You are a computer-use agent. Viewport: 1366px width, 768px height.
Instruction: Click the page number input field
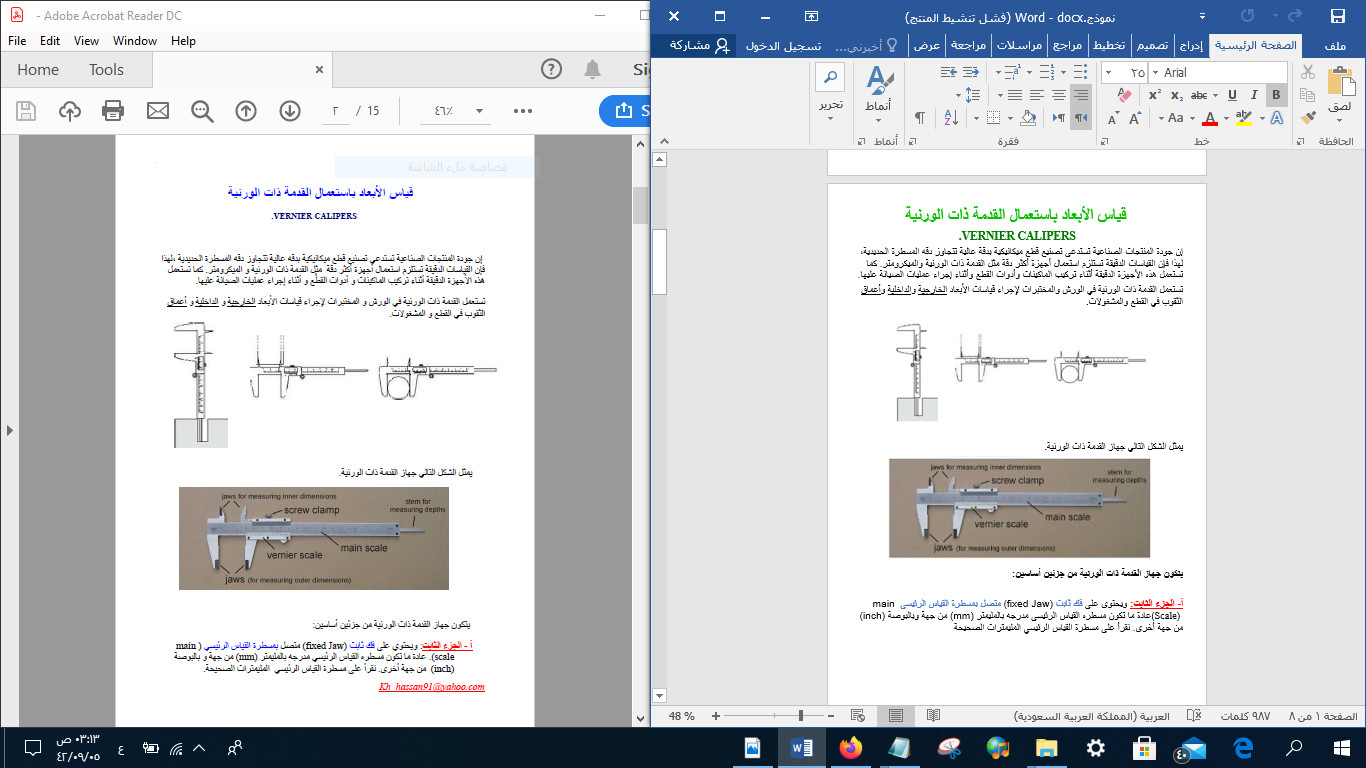[x=337, y=112]
